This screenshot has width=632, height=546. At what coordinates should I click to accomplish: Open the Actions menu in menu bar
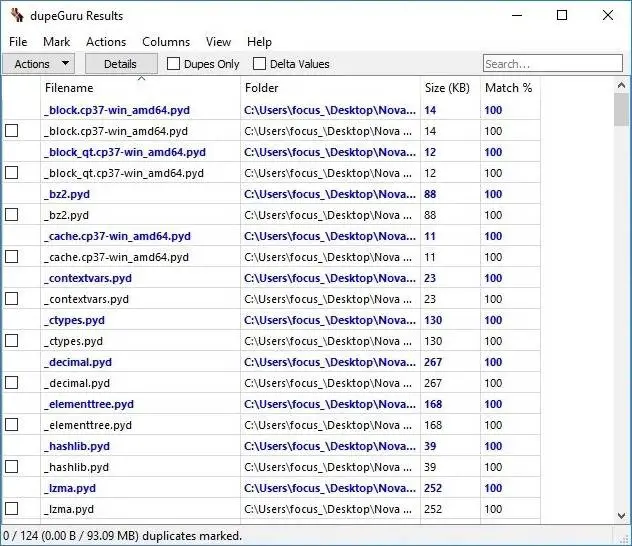(106, 42)
